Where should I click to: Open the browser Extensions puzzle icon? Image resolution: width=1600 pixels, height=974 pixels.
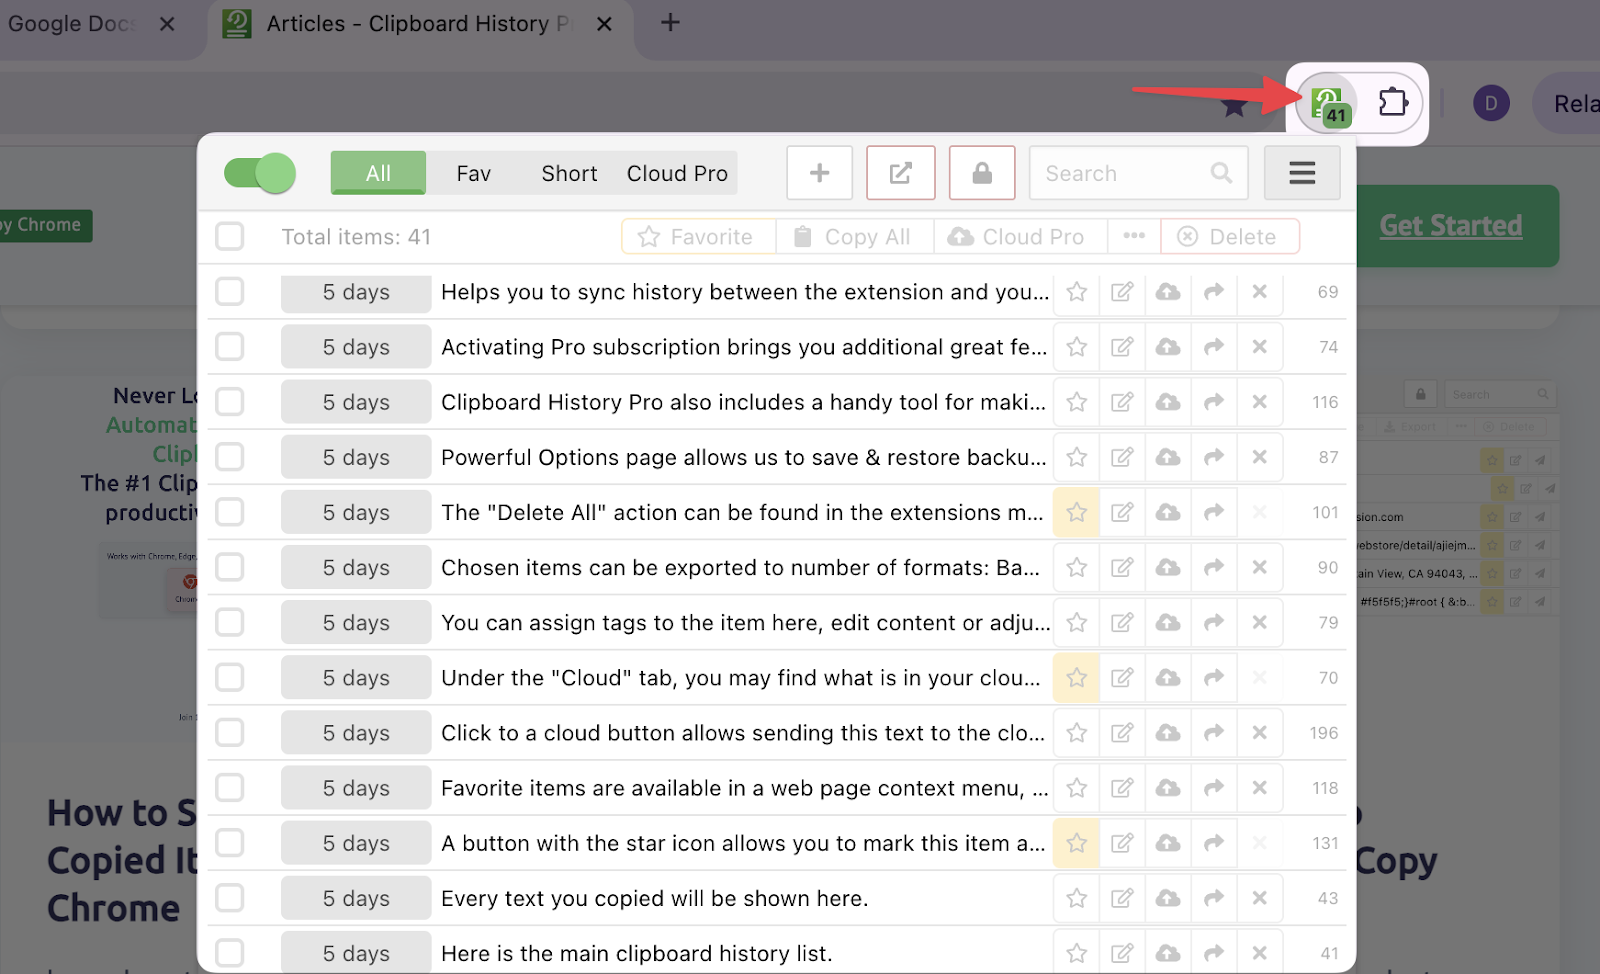tap(1393, 102)
